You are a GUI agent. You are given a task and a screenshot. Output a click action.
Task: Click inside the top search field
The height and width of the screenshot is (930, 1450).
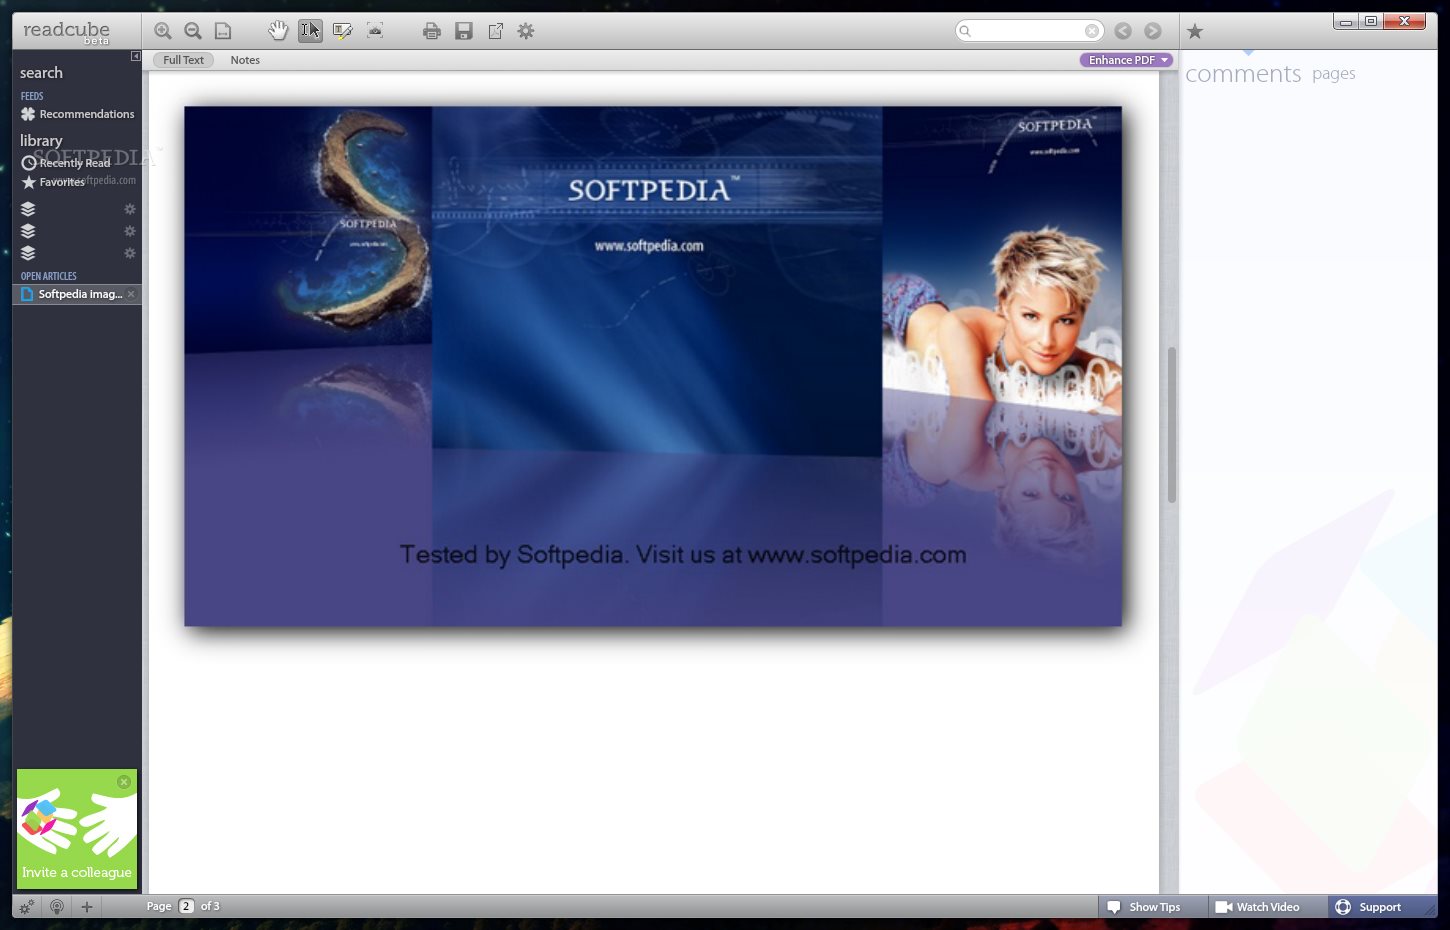point(1028,31)
